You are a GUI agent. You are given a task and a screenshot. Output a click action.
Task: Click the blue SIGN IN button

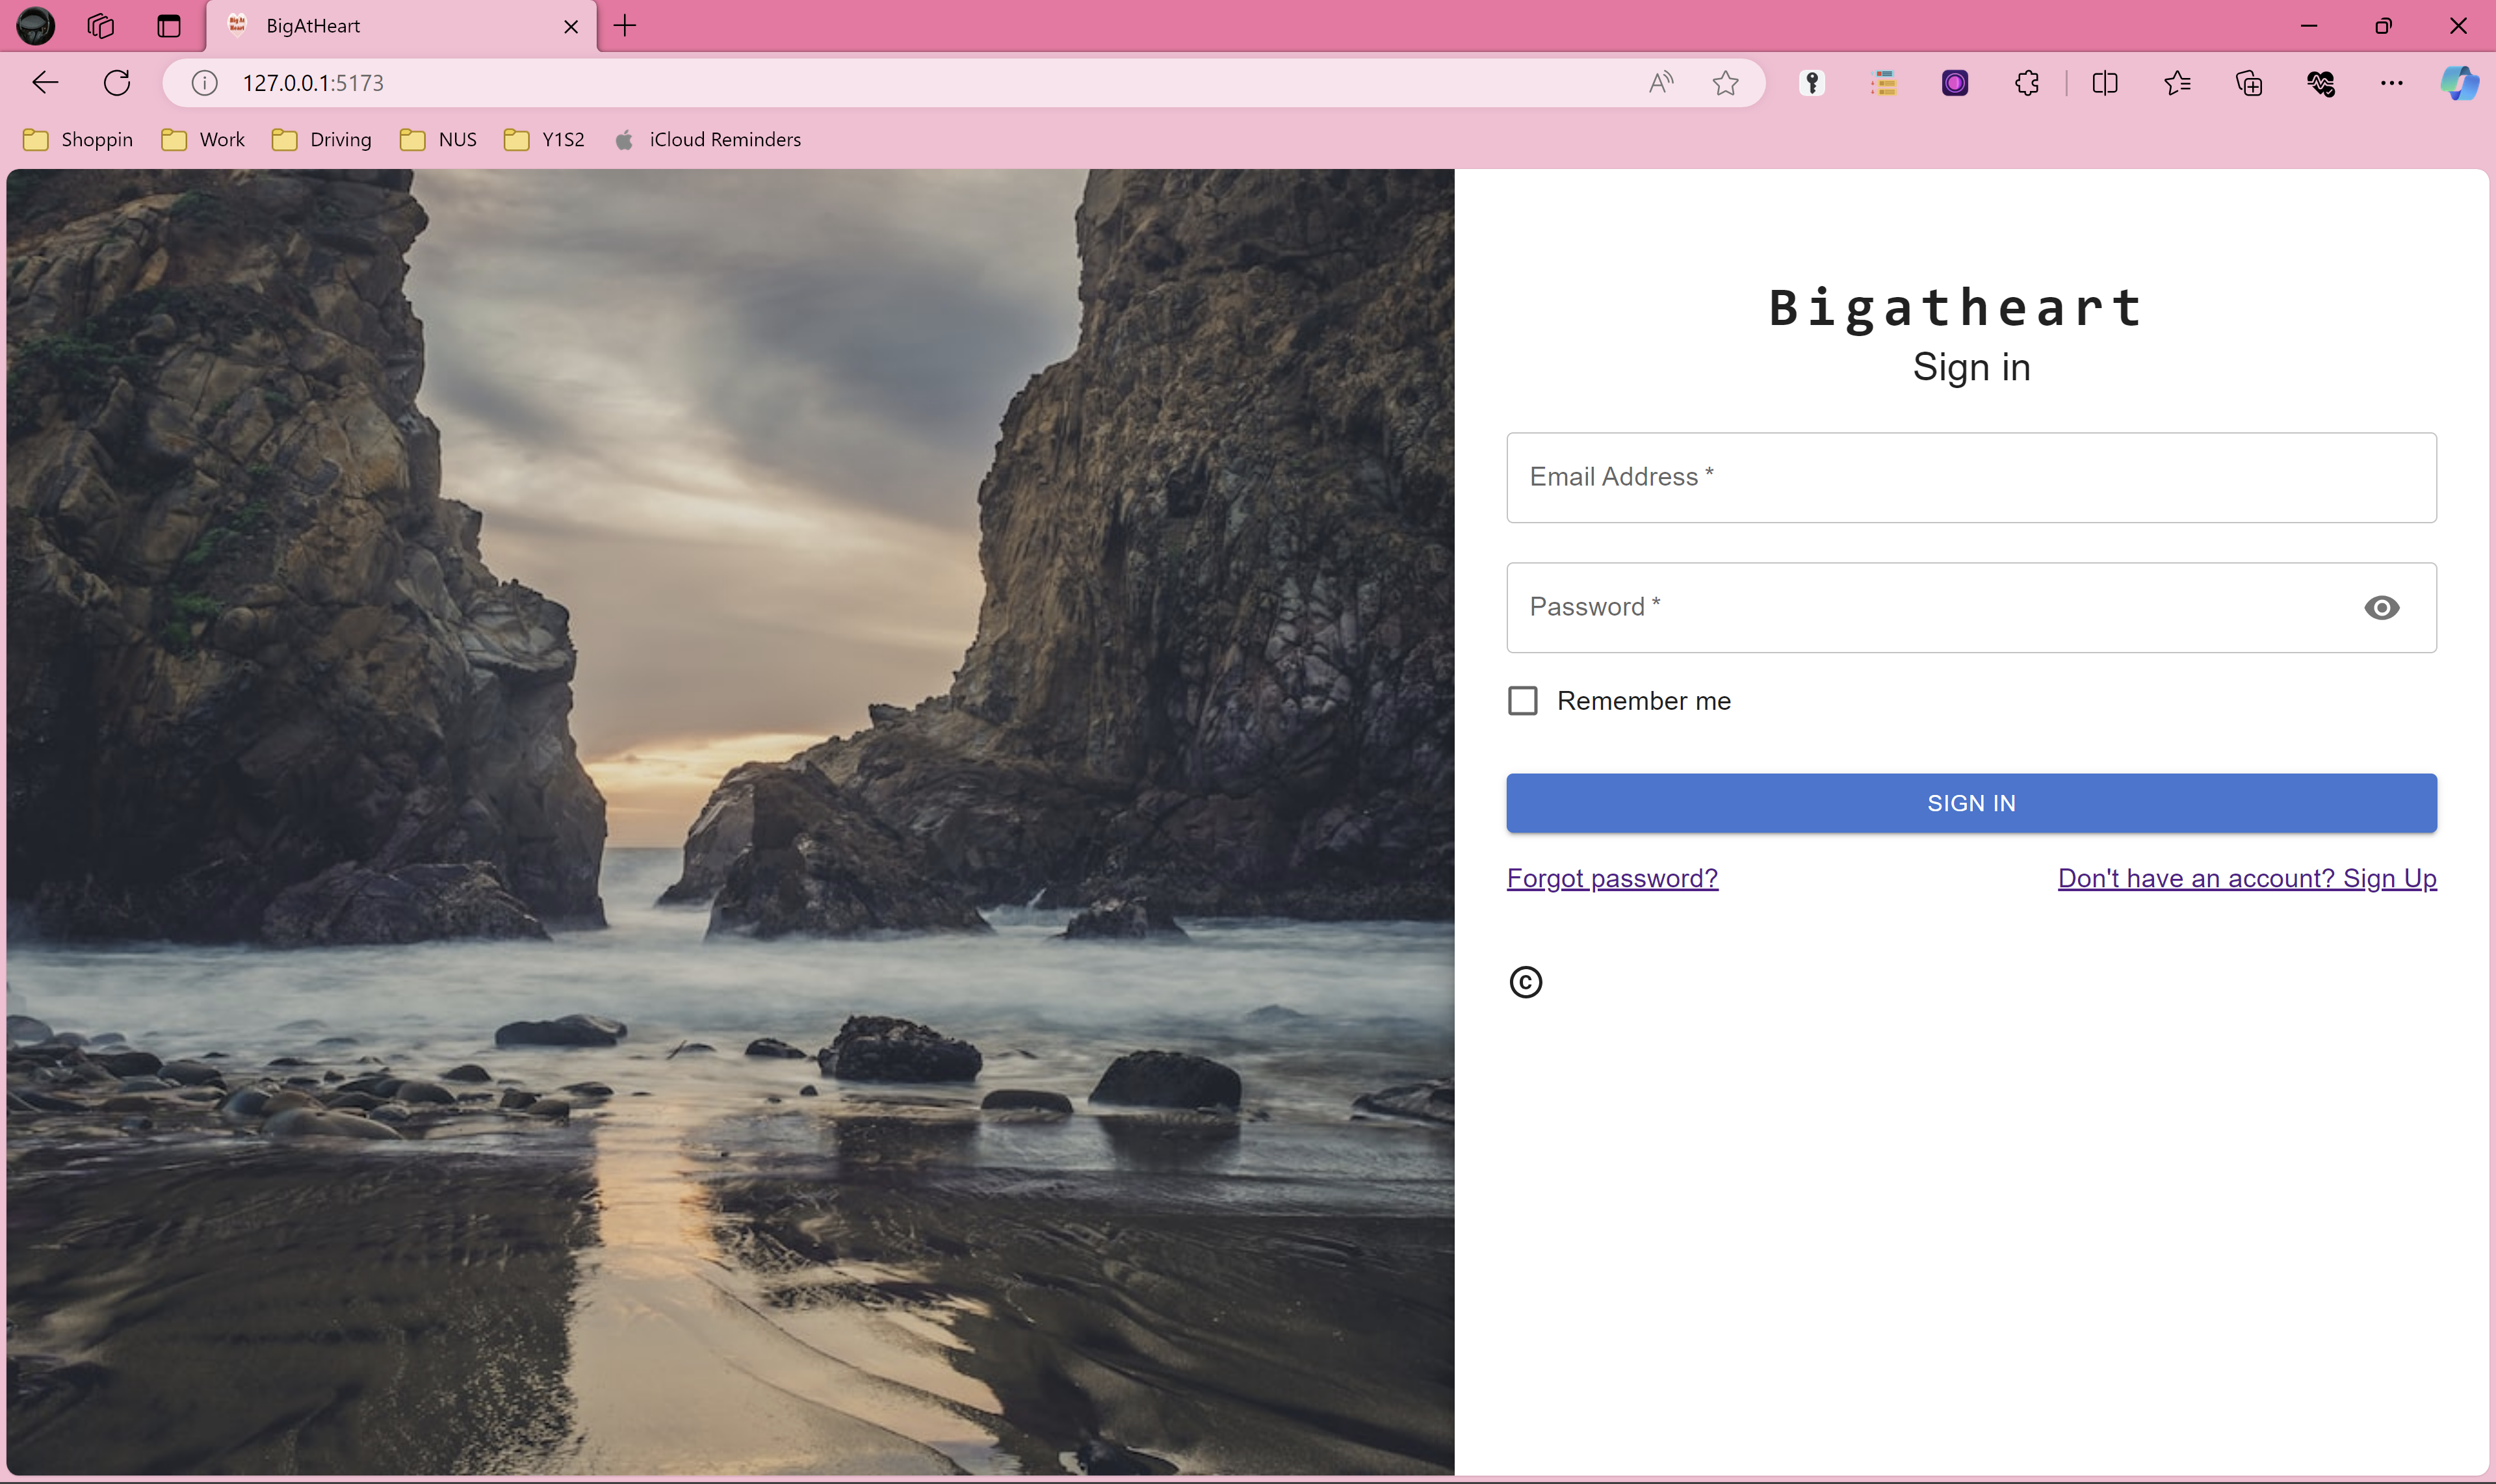point(1970,802)
